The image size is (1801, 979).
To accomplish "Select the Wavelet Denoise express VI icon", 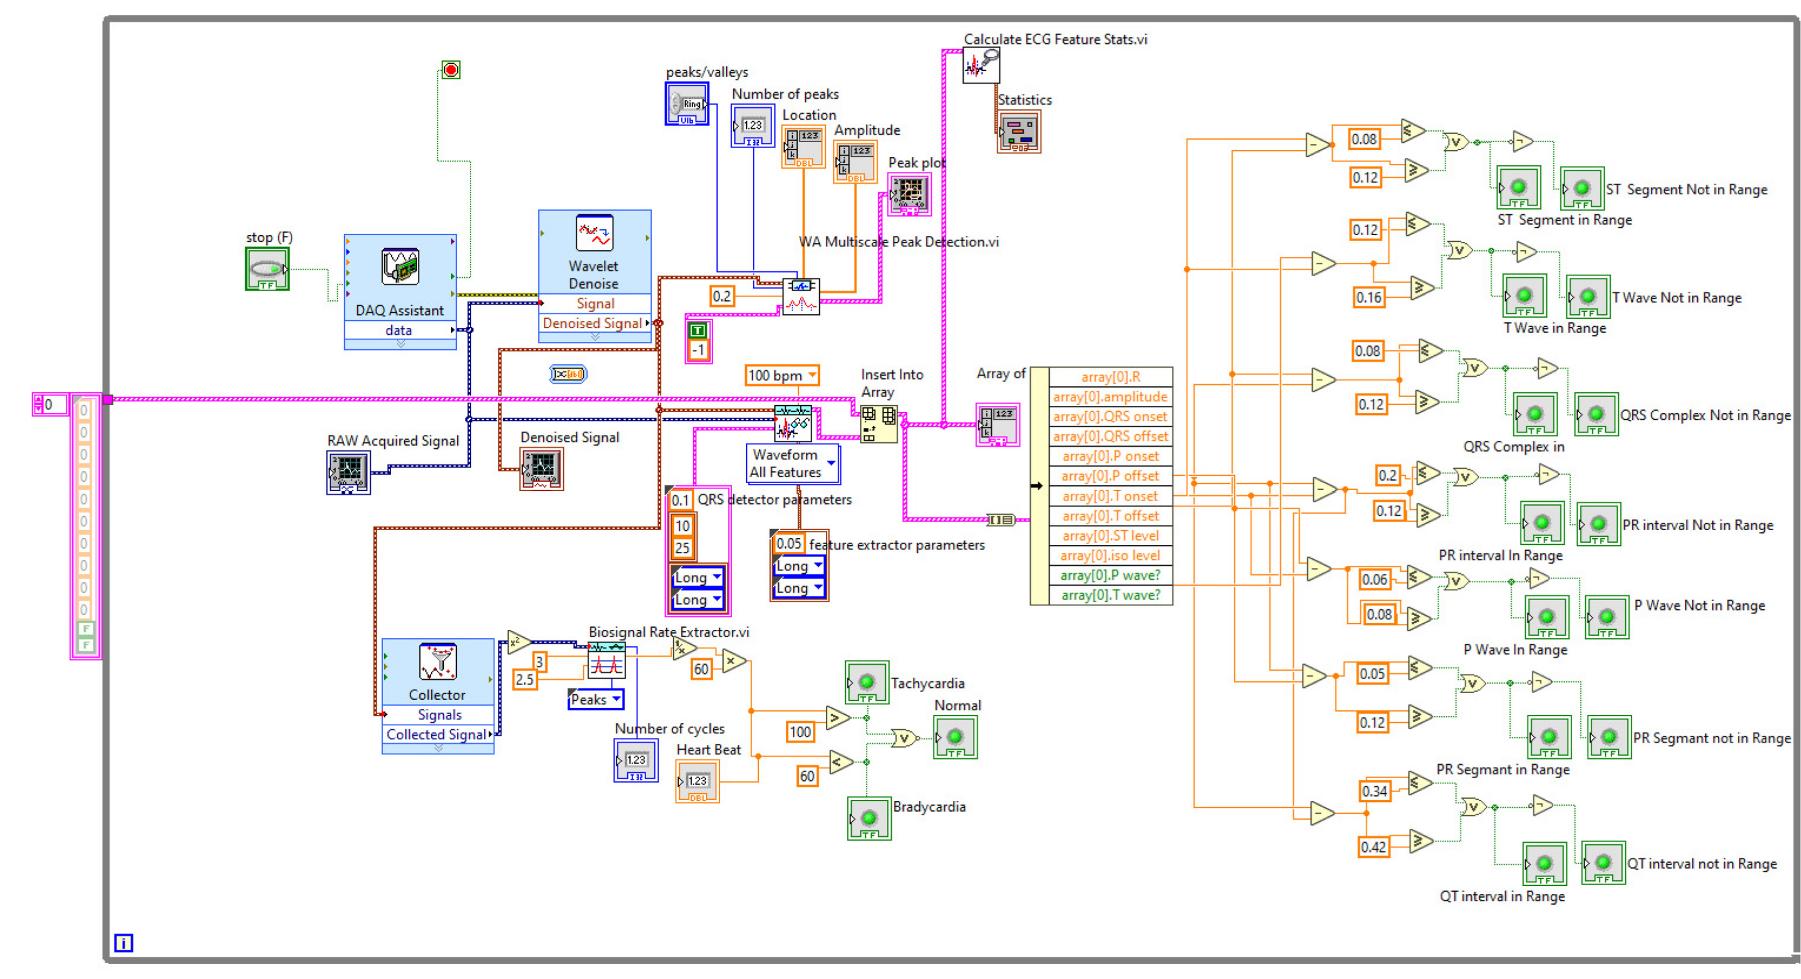I will click(594, 234).
